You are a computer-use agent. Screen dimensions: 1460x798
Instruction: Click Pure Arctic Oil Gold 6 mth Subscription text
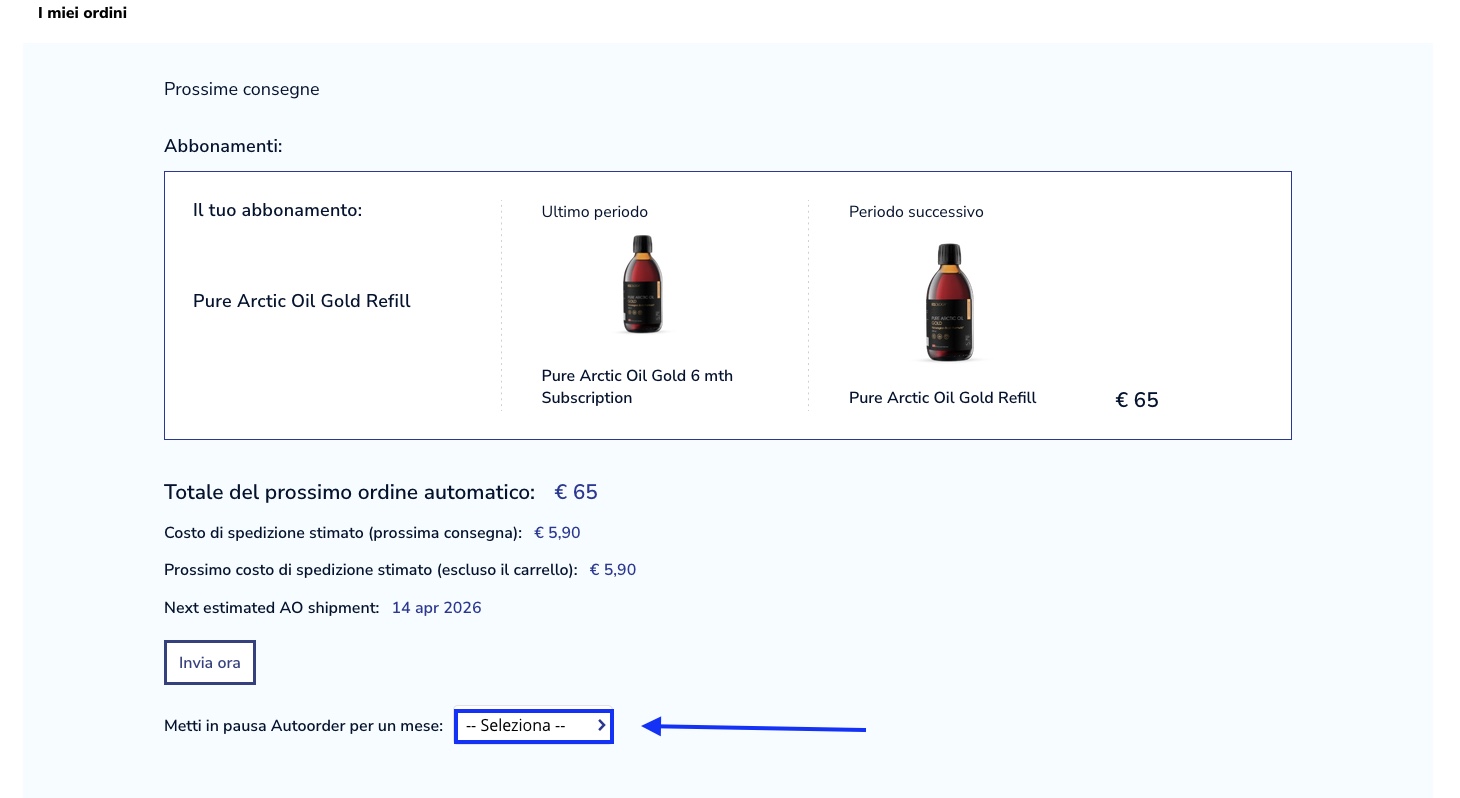(637, 387)
